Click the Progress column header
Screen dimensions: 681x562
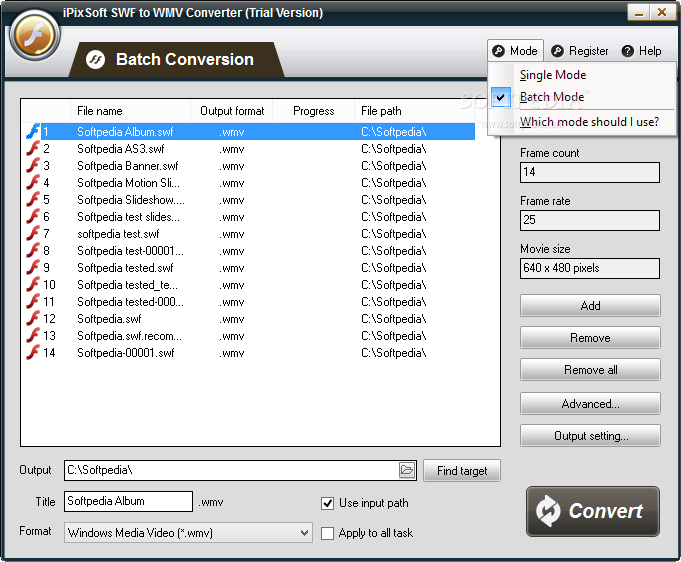click(x=314, y=111)
